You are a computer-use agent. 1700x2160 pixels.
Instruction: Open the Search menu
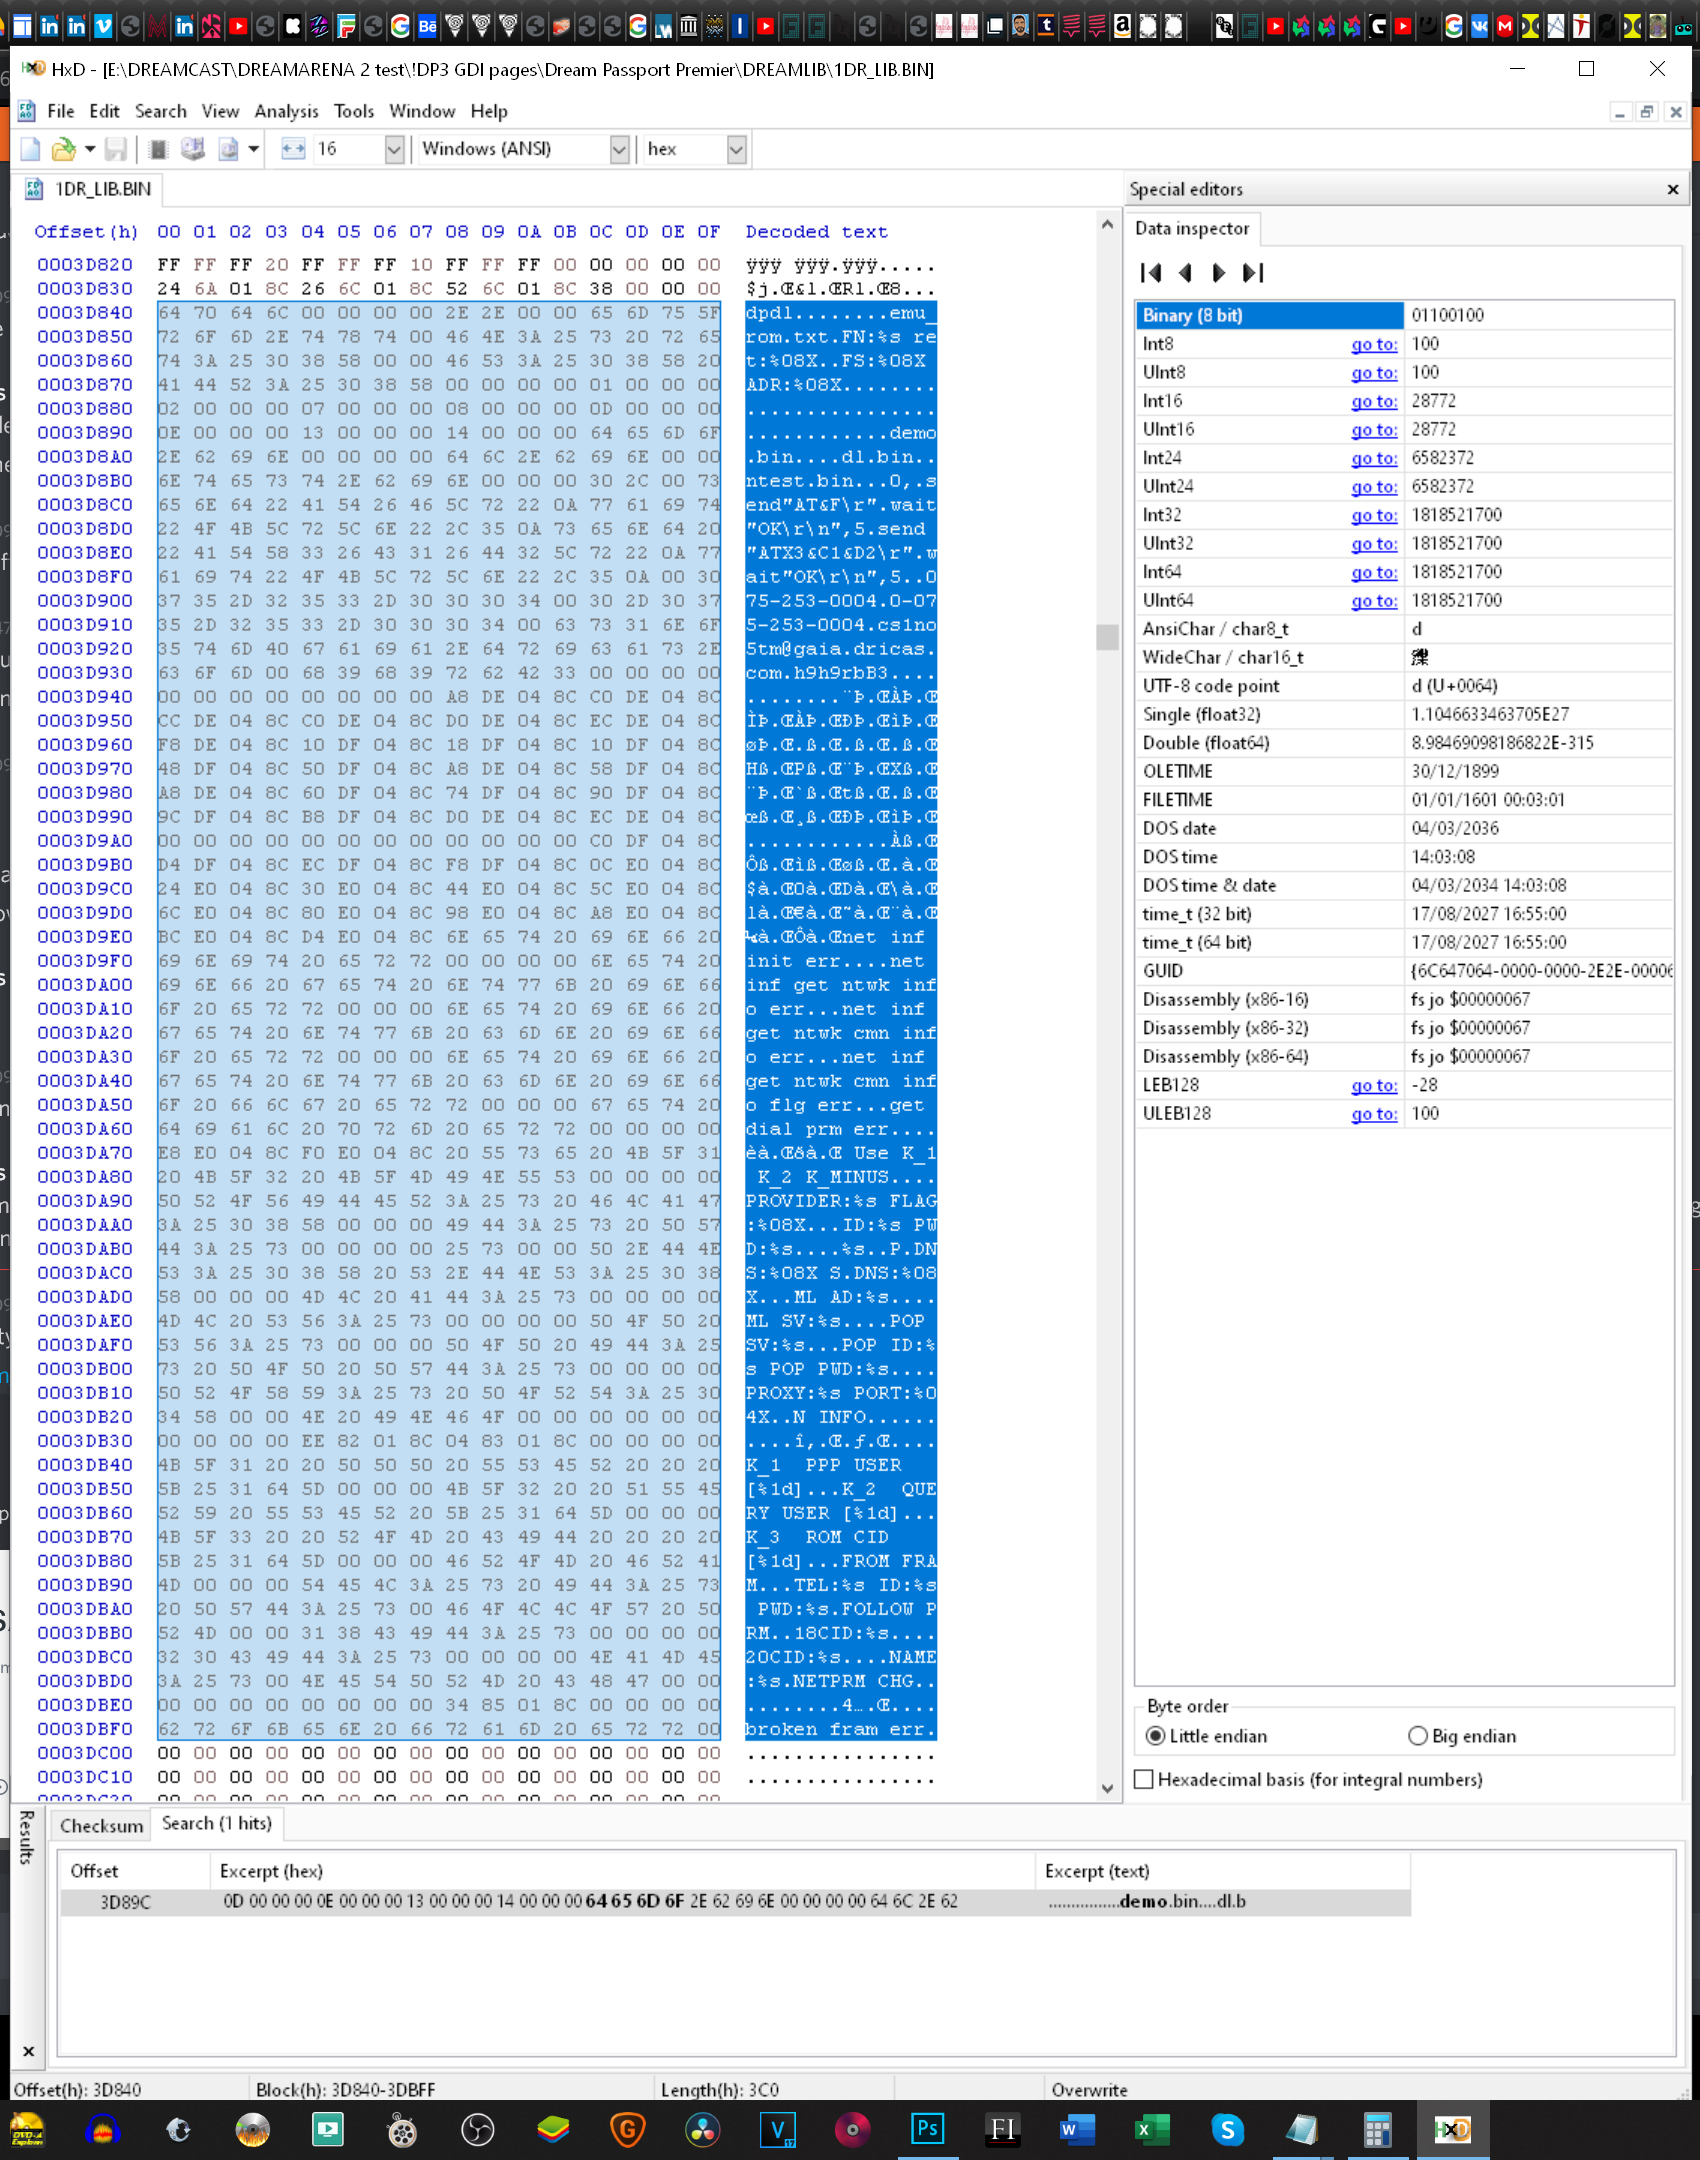[x=160, y=111]
